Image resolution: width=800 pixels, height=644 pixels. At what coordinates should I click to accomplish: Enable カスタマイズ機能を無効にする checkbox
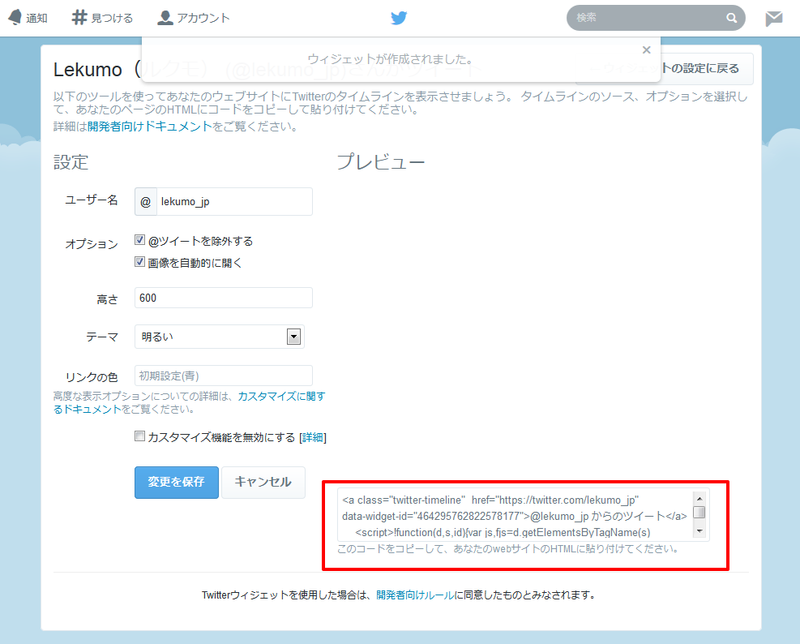(x=139, y=436)
